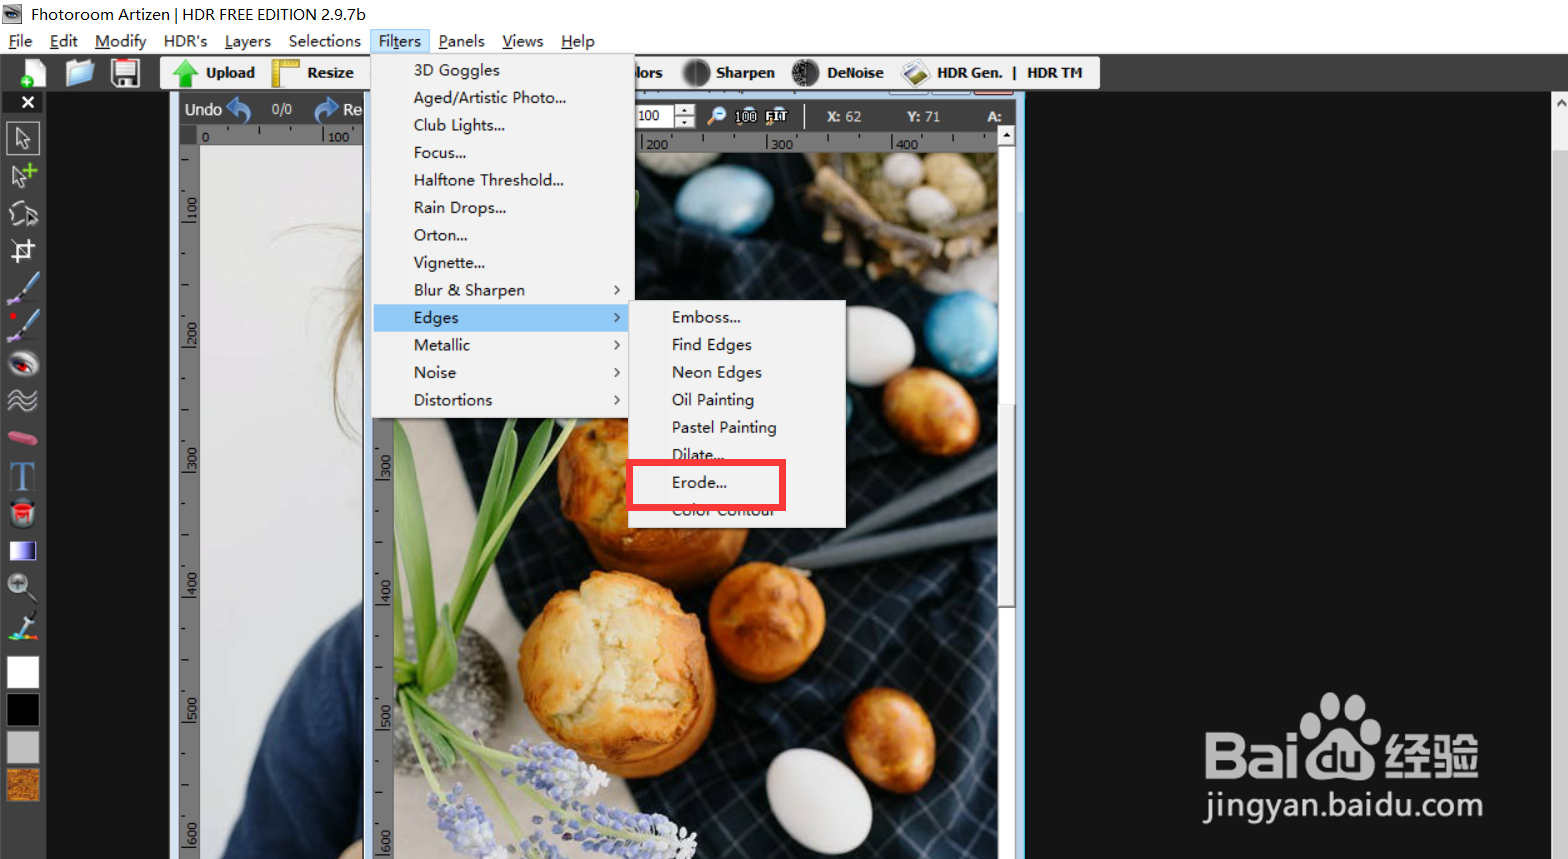The width and height of the screenshot is (1568, 859).
Task: Choose Pastel Painting filter
Action: coord(737,428)
